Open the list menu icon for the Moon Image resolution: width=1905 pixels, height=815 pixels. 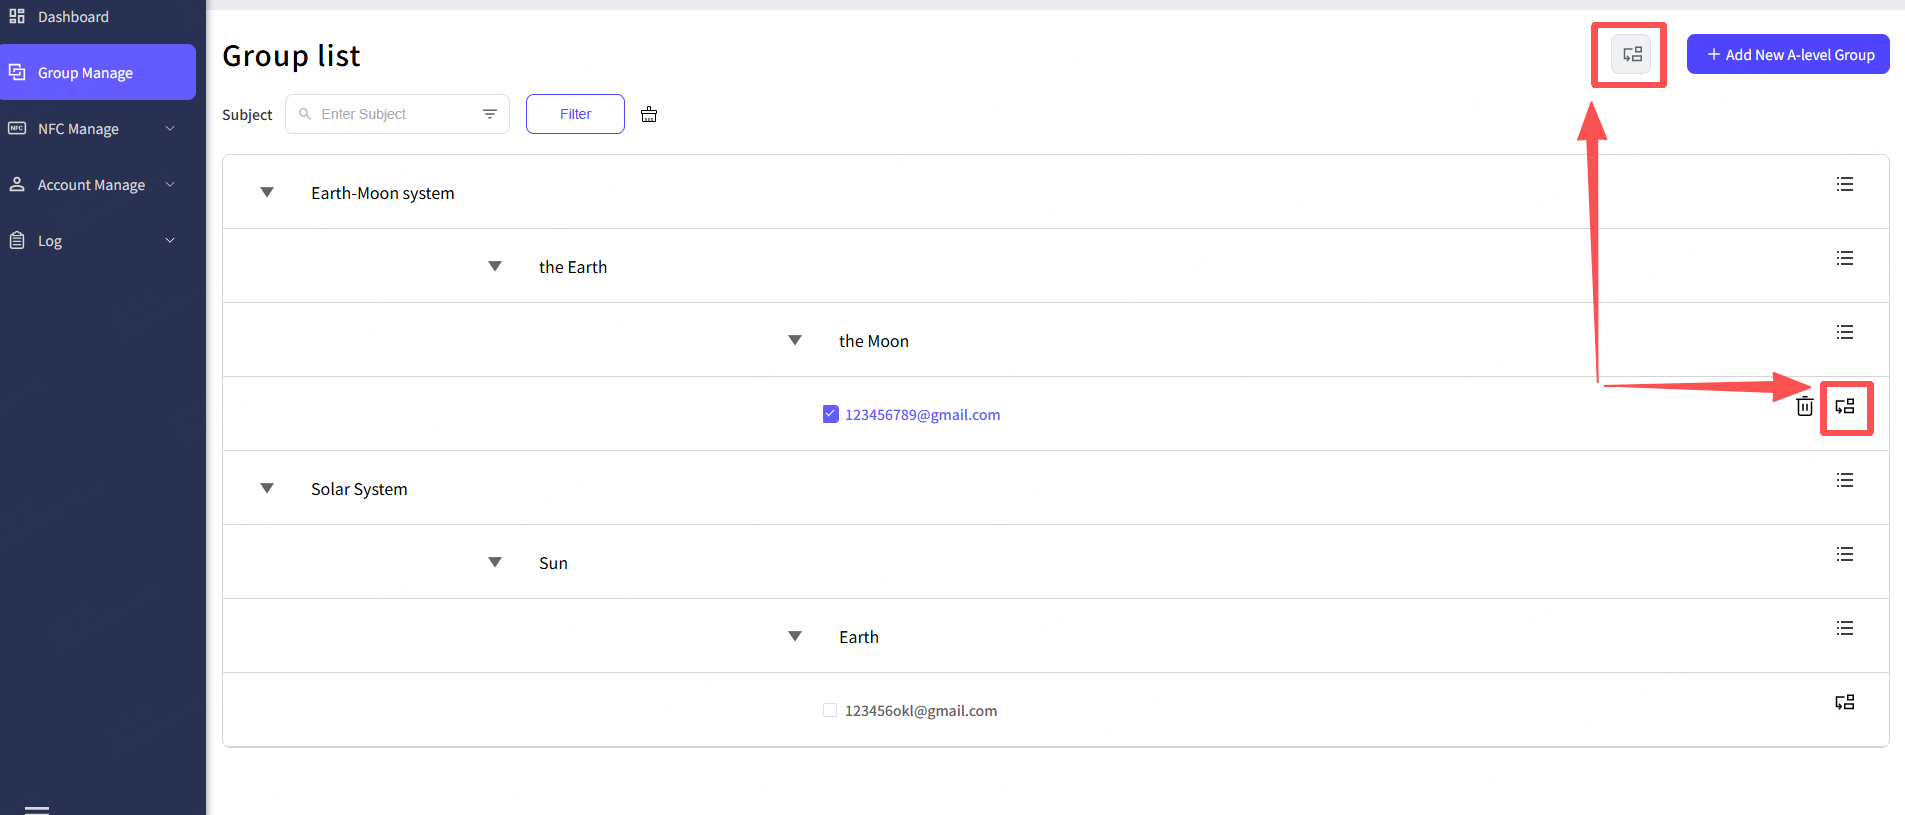tap(1845, 332)
